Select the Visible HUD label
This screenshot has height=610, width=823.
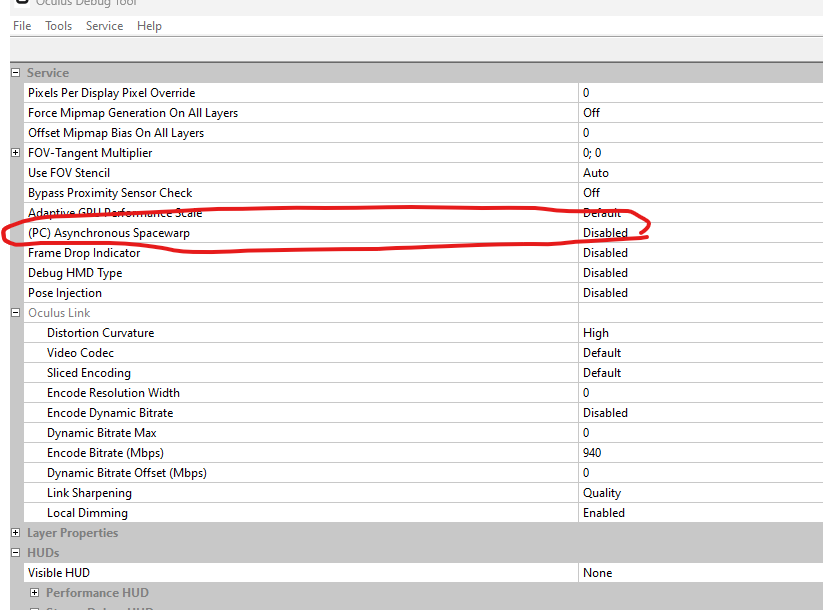pos(59,573)
